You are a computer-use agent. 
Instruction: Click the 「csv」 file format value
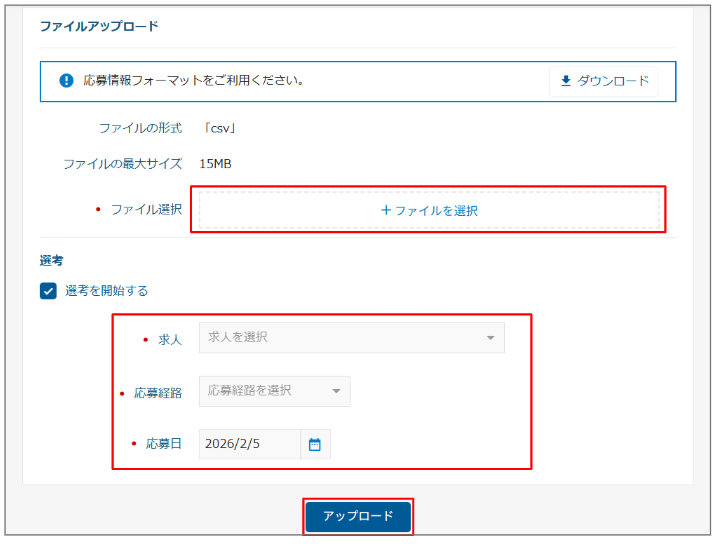[219, 128]
